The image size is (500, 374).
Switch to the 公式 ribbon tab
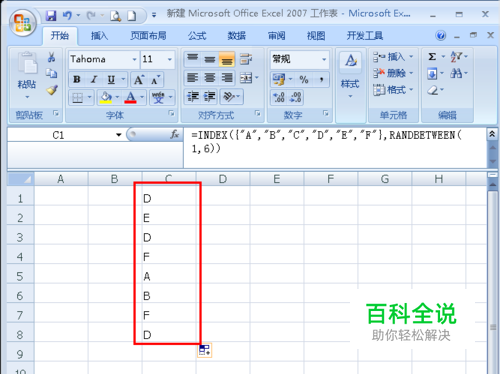[197, 36]
